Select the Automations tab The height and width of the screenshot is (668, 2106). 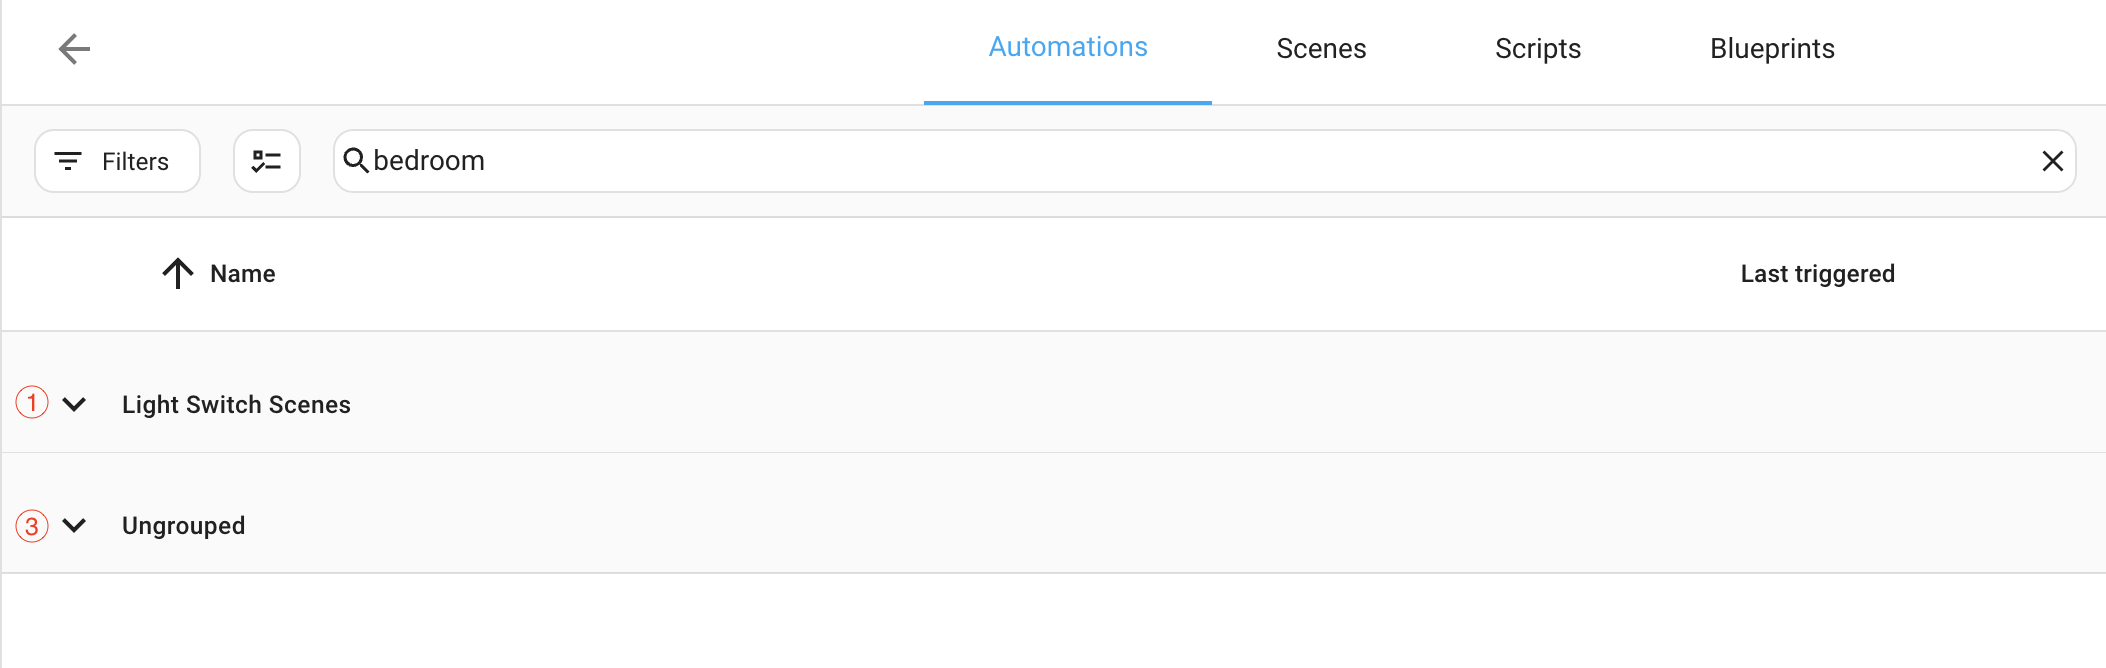pyautogui.click(x=1067, y=46)
